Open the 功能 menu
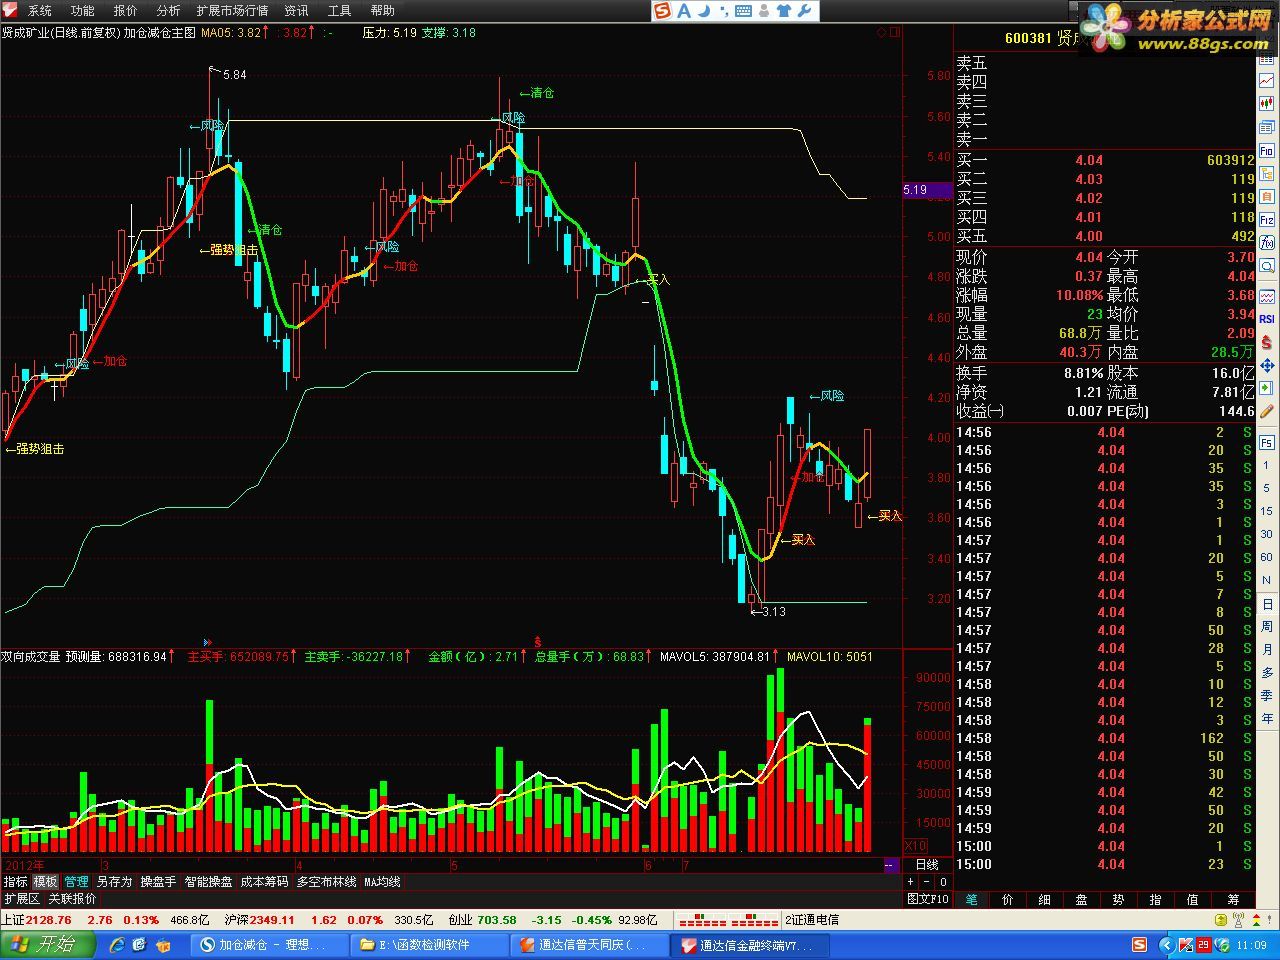This screenshot has width=1280, height=960. tap(82, 10)
